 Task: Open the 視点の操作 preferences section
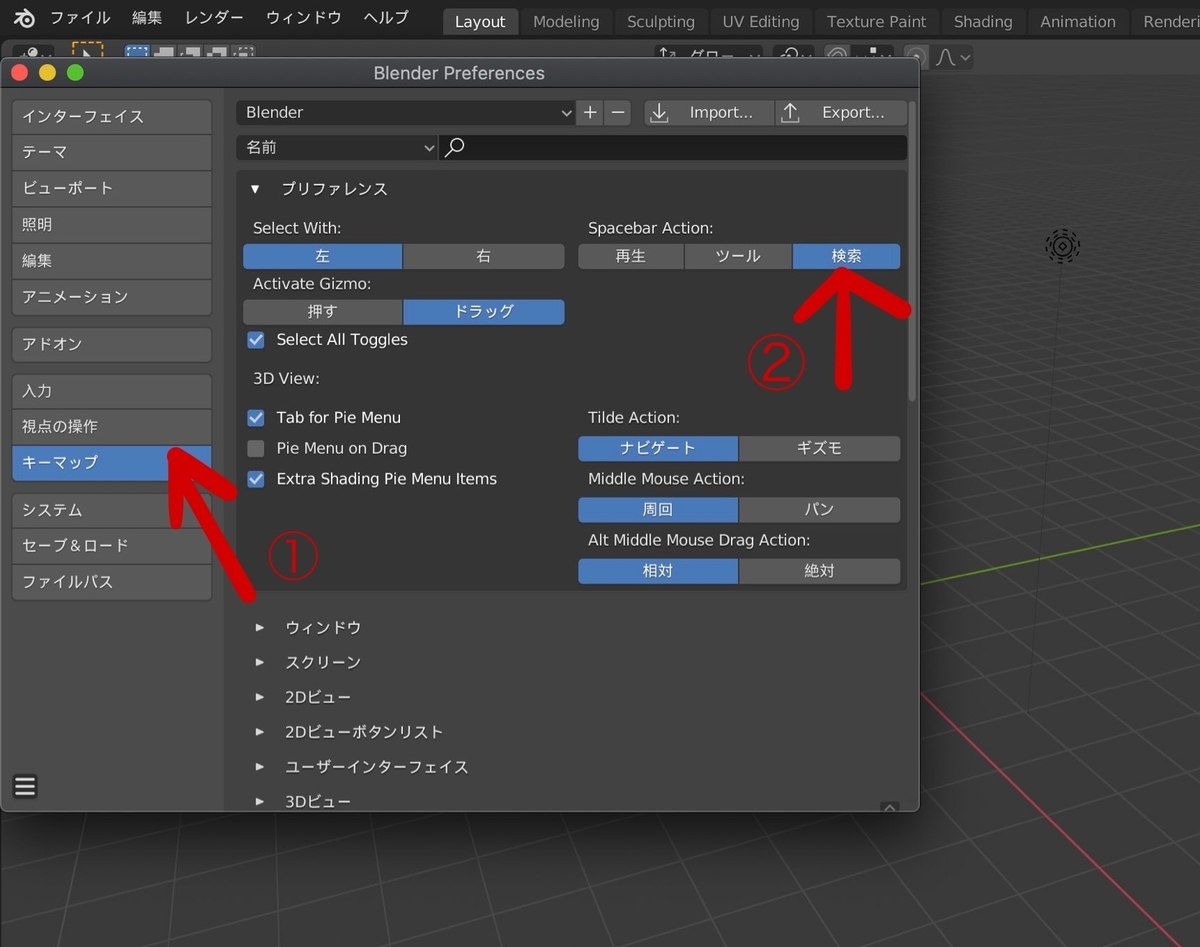112,426
